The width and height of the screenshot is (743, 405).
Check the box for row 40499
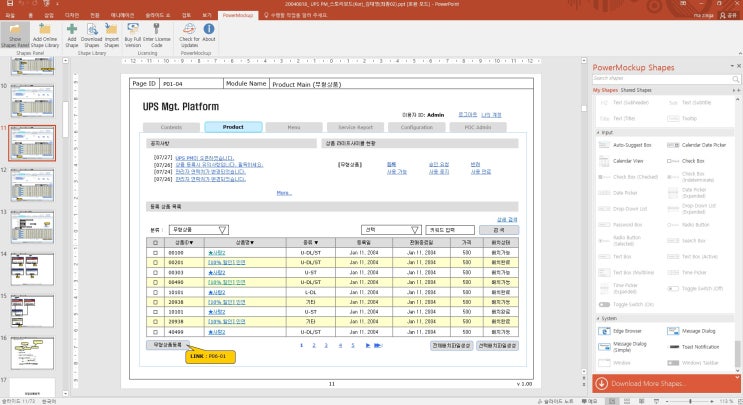tap(155, 332)
